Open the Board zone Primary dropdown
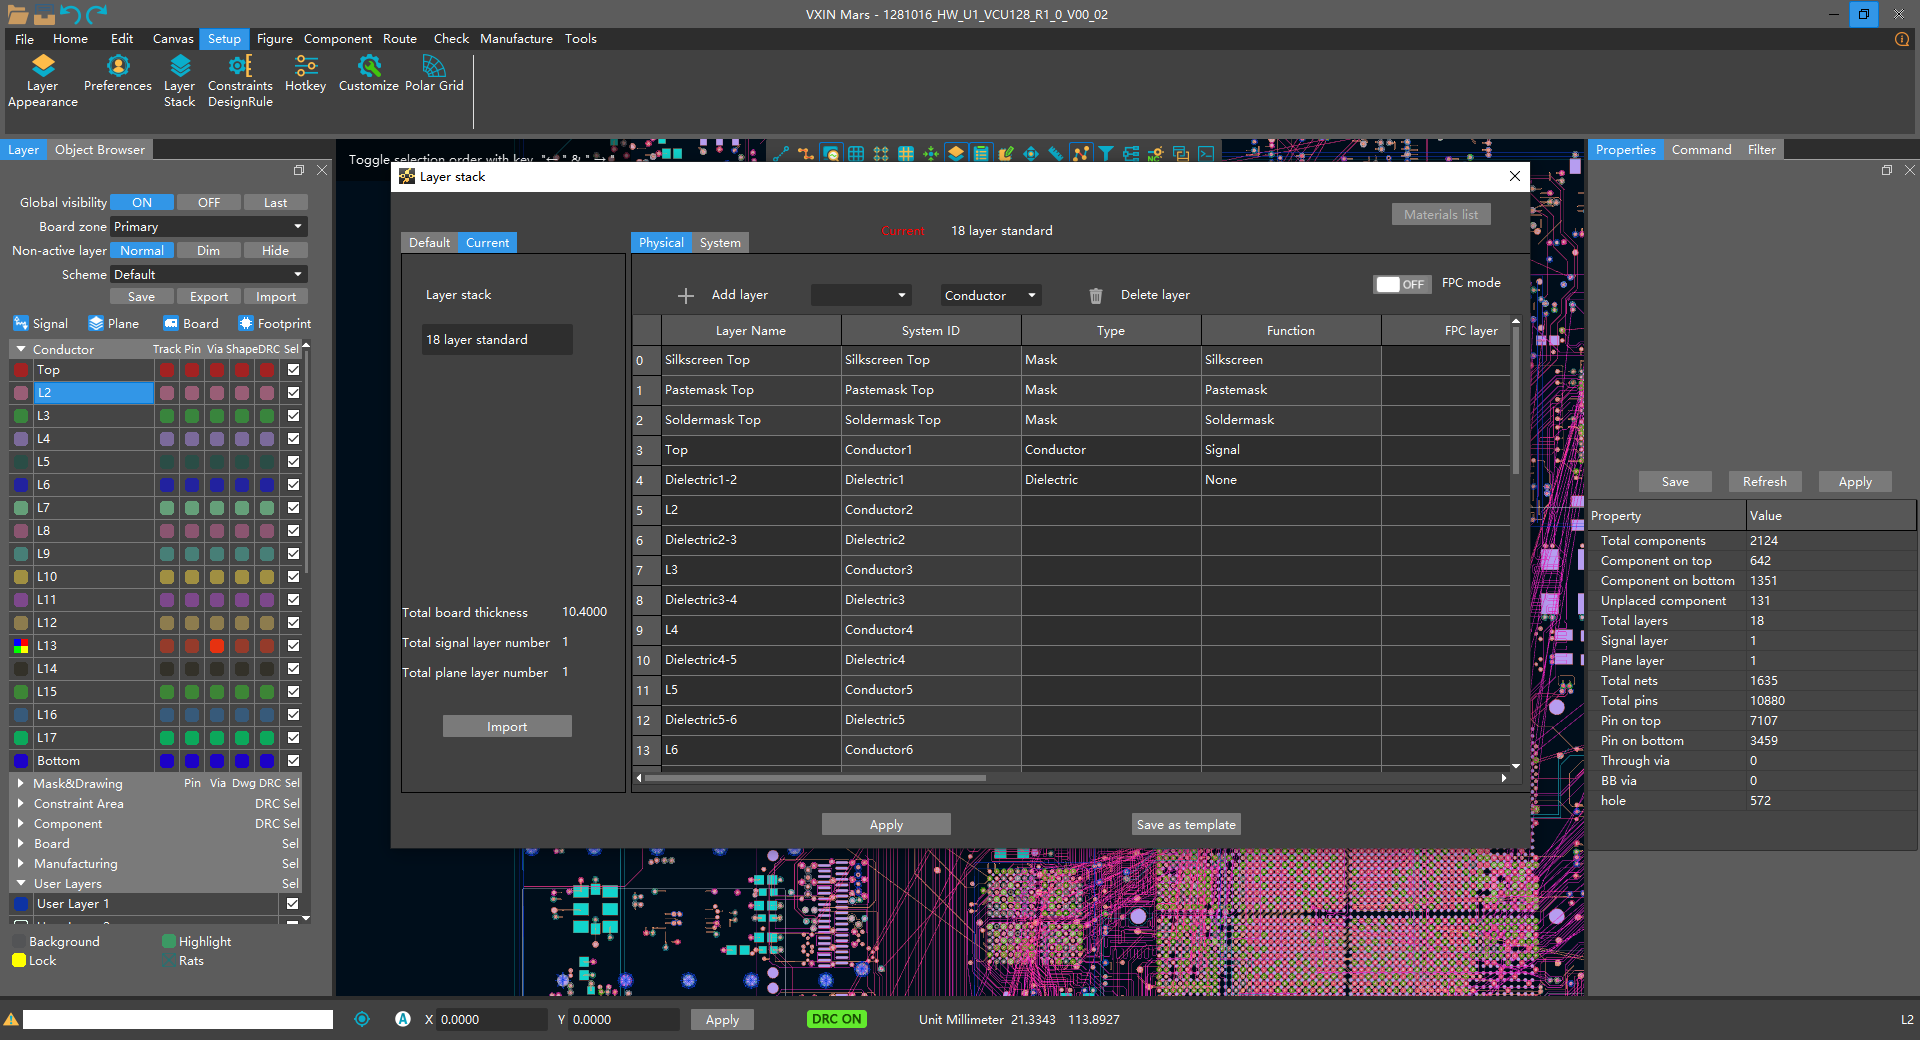Screen dimensions: 1920x1040 coord(208,227)
